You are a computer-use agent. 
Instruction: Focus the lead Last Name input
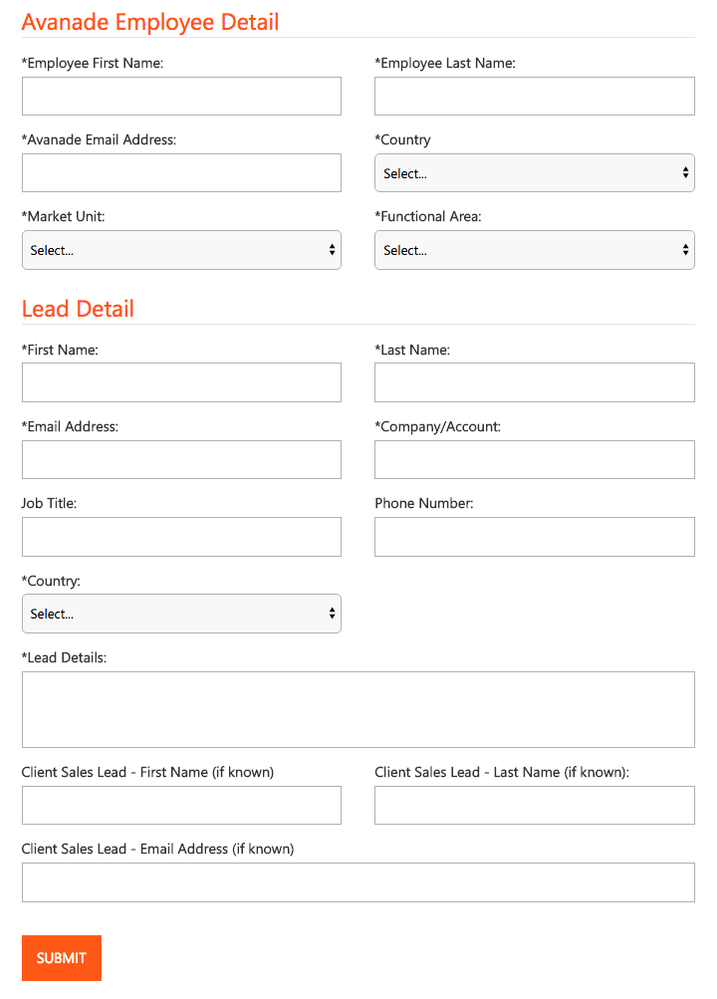[x=534, y=382]
